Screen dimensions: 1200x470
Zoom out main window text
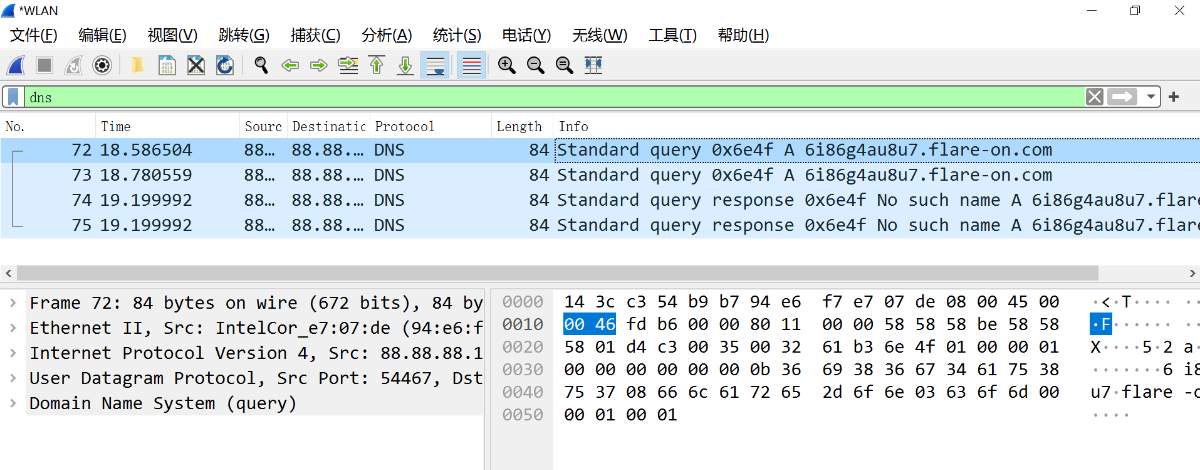click(536, 66)
